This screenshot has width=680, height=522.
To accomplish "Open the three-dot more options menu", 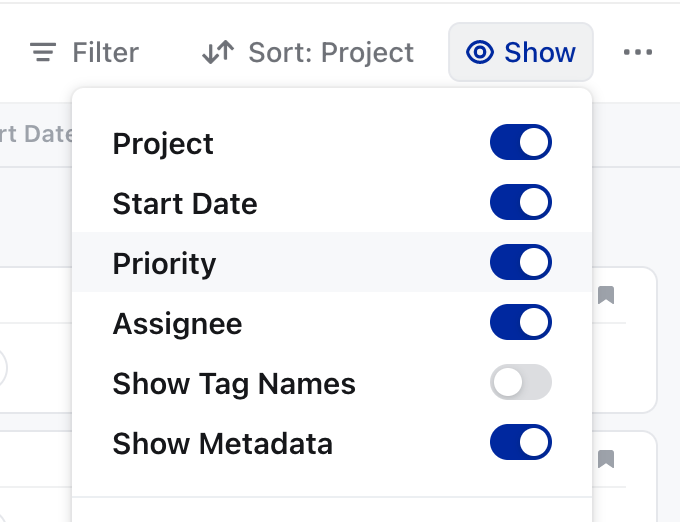I will tap(638, 52).
